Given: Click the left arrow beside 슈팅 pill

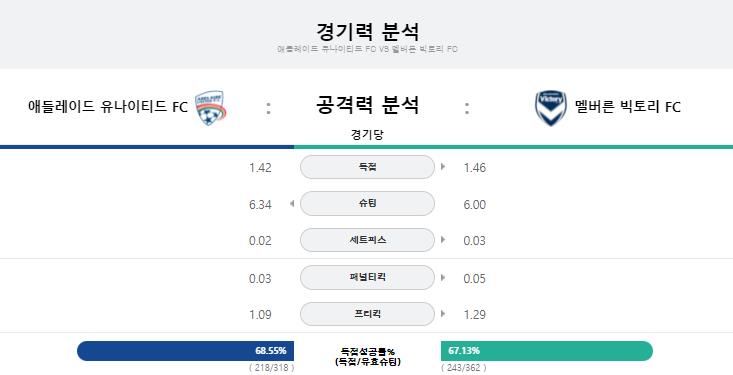Looking at the screenshot, I should [292, 203].
